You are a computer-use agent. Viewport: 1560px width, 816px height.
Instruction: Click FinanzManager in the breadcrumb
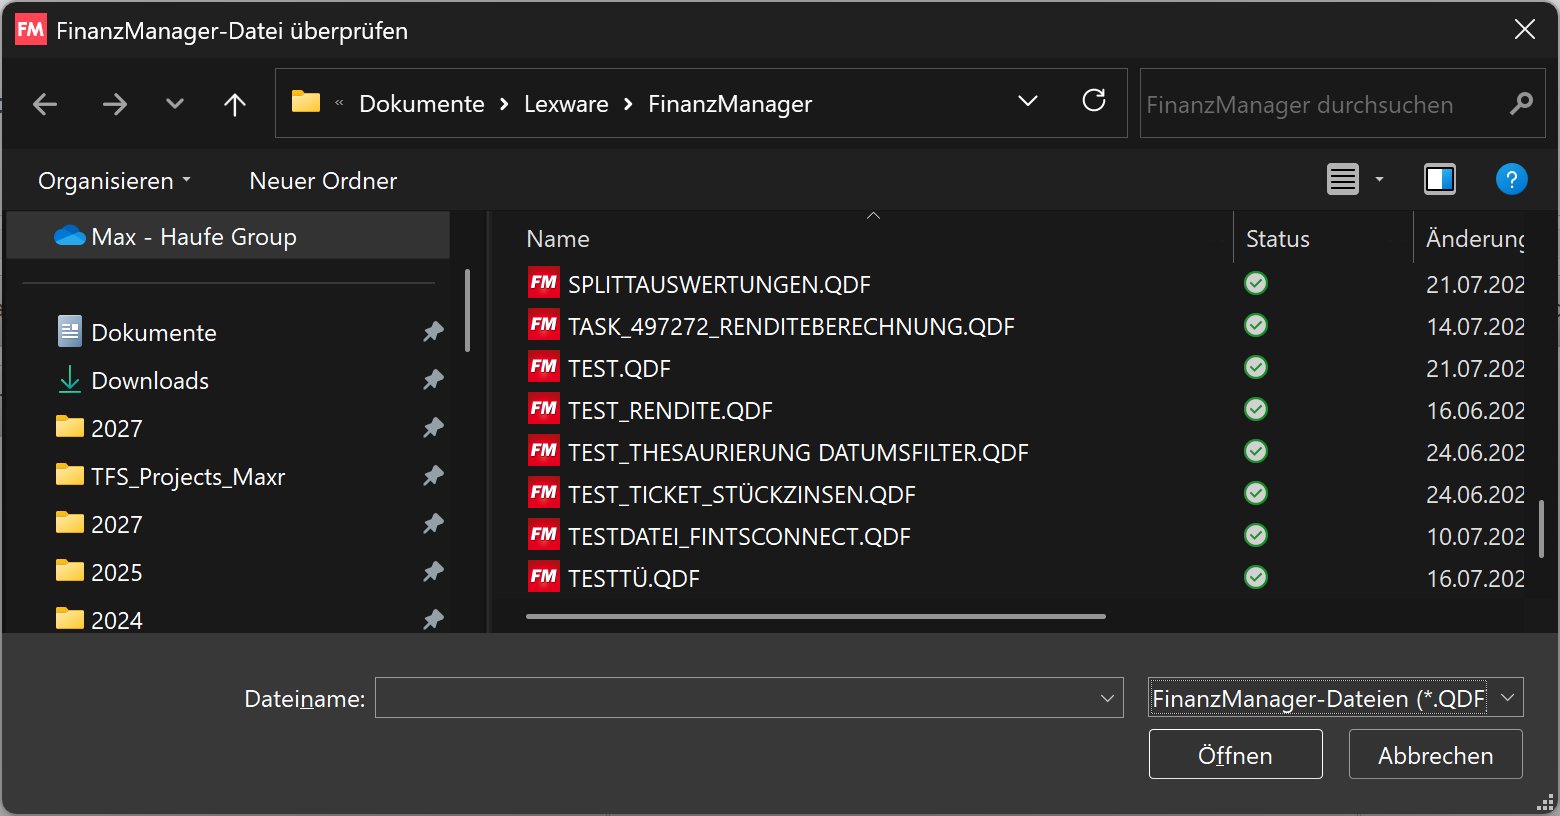point(730,104)
